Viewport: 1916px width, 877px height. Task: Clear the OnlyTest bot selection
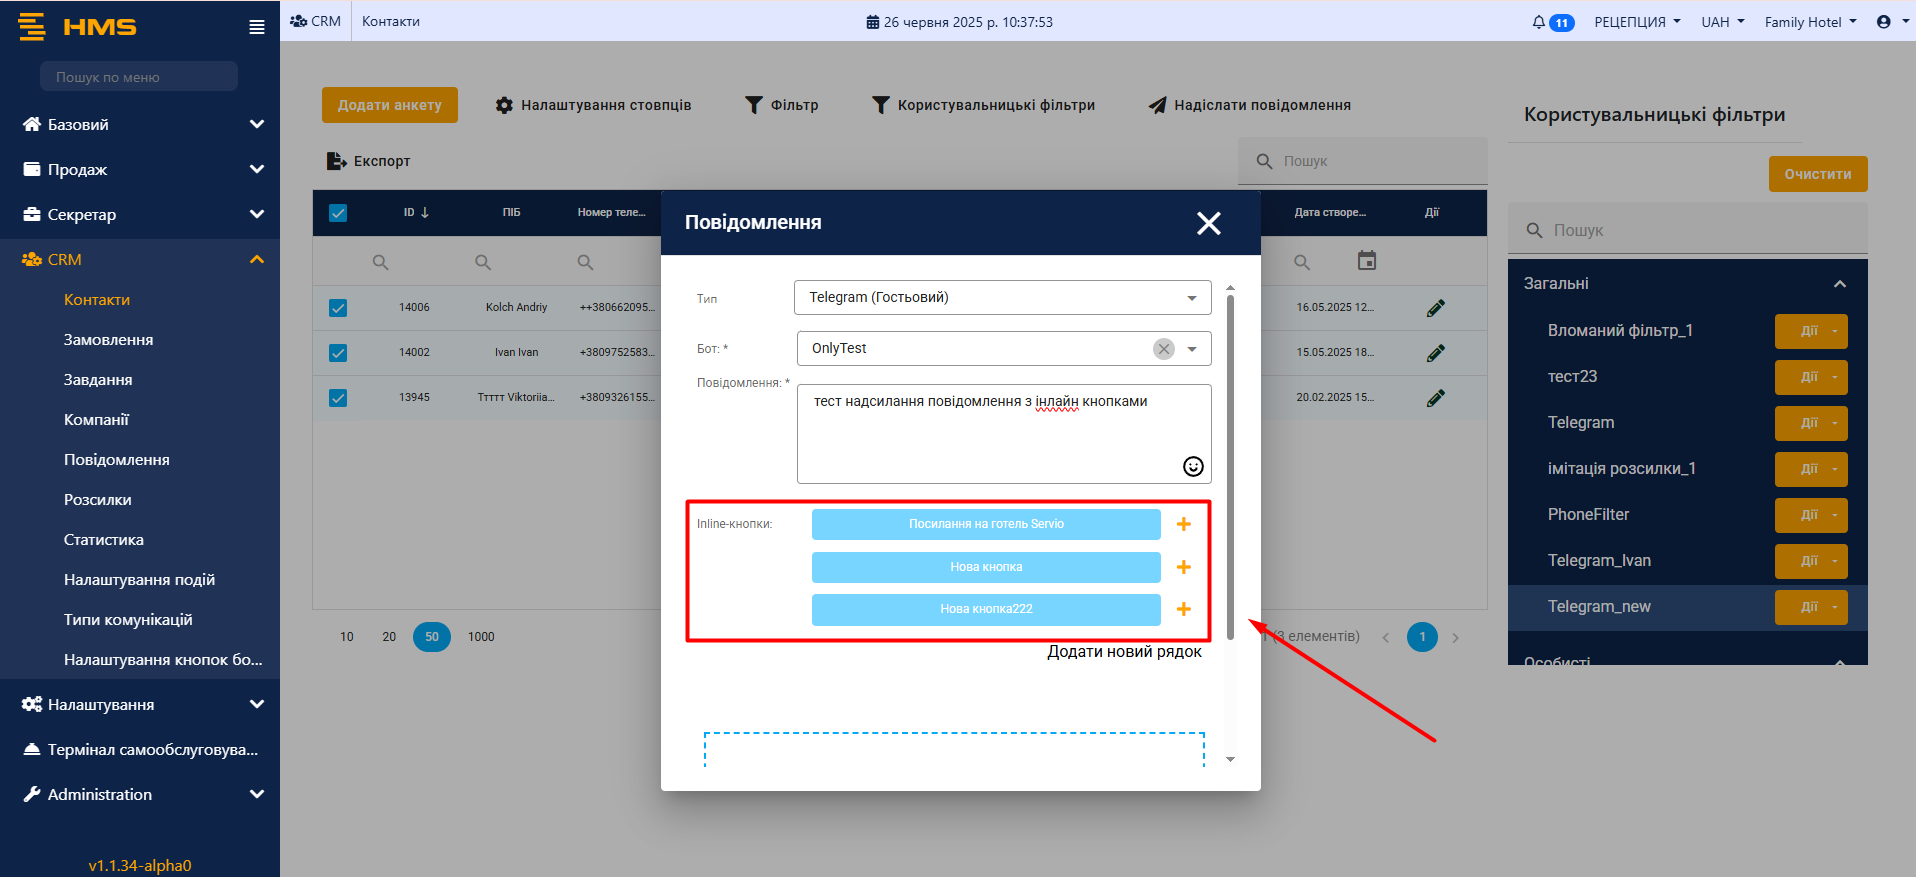pos(1163,349)
